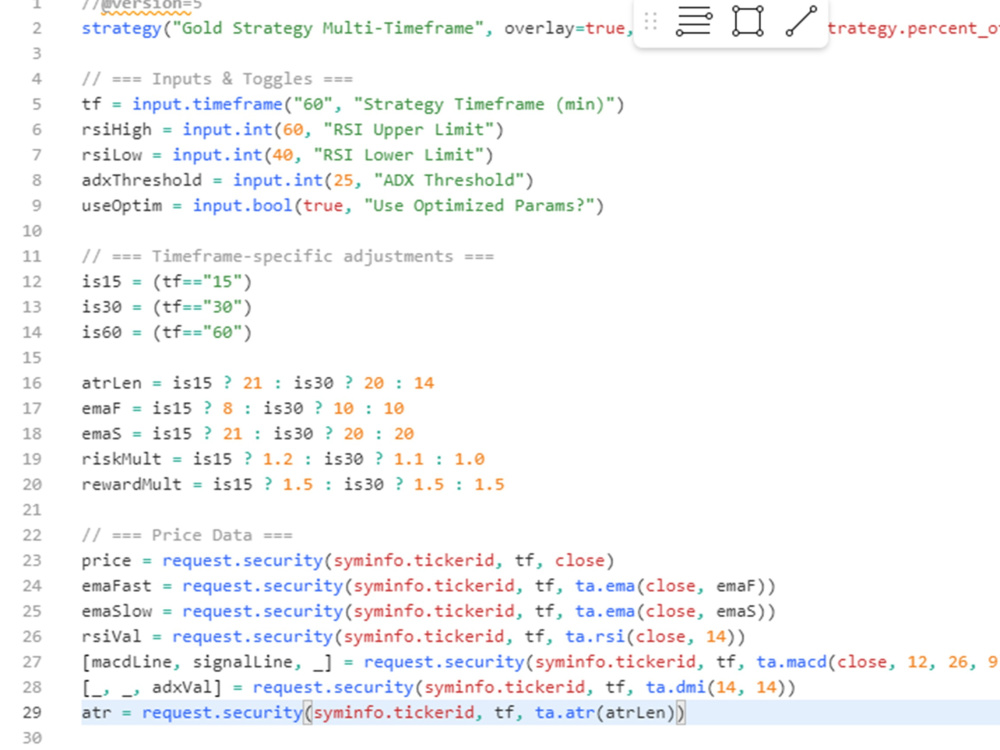Click 'input.bool' on line 9
Image resolution: width=1000 pixels, height=750 pixels.
tap(242, 206)
